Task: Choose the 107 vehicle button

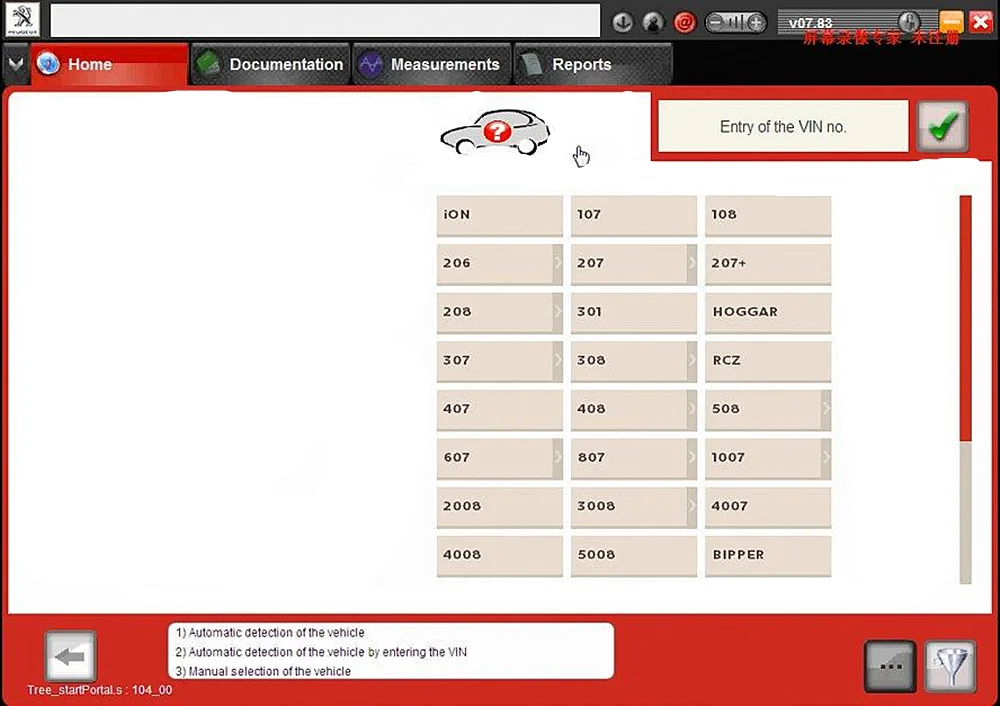Action: click(x=633, y=215)
